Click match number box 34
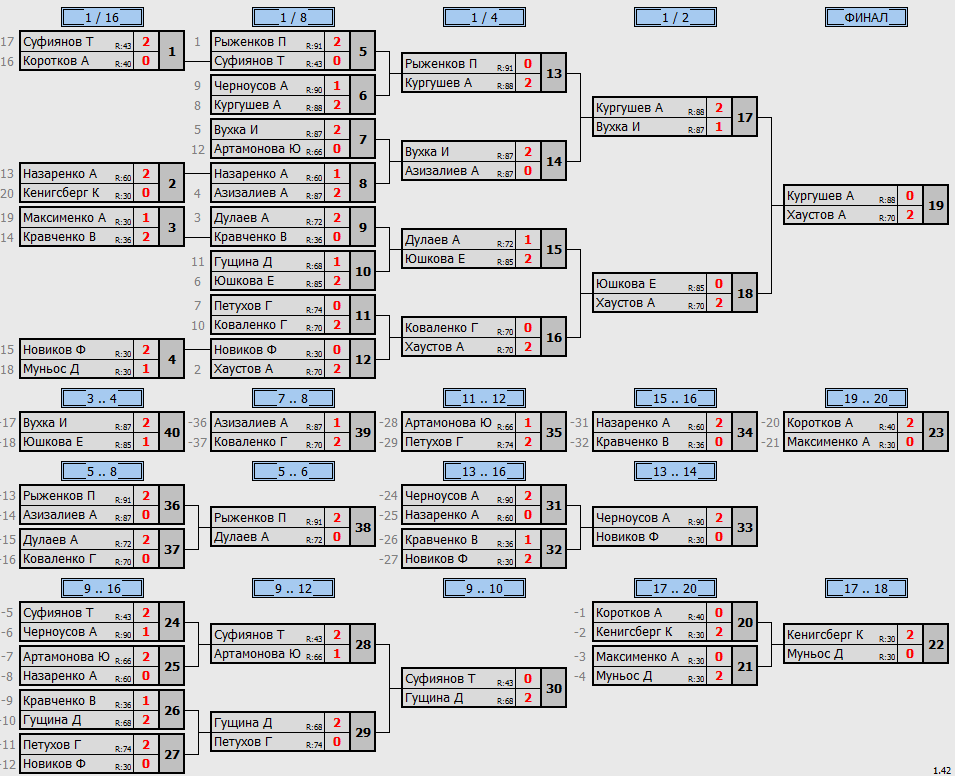Image resolution: width=955 pixels, height=776 pixels. (x=745, y=432)
